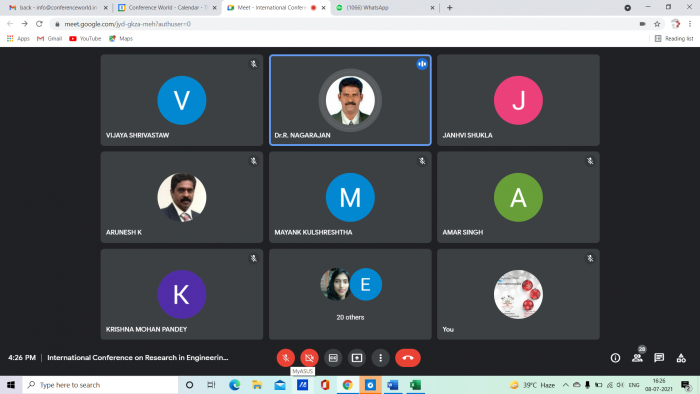
Task: Open the meeting details info icon
Action: pos(615,358)
